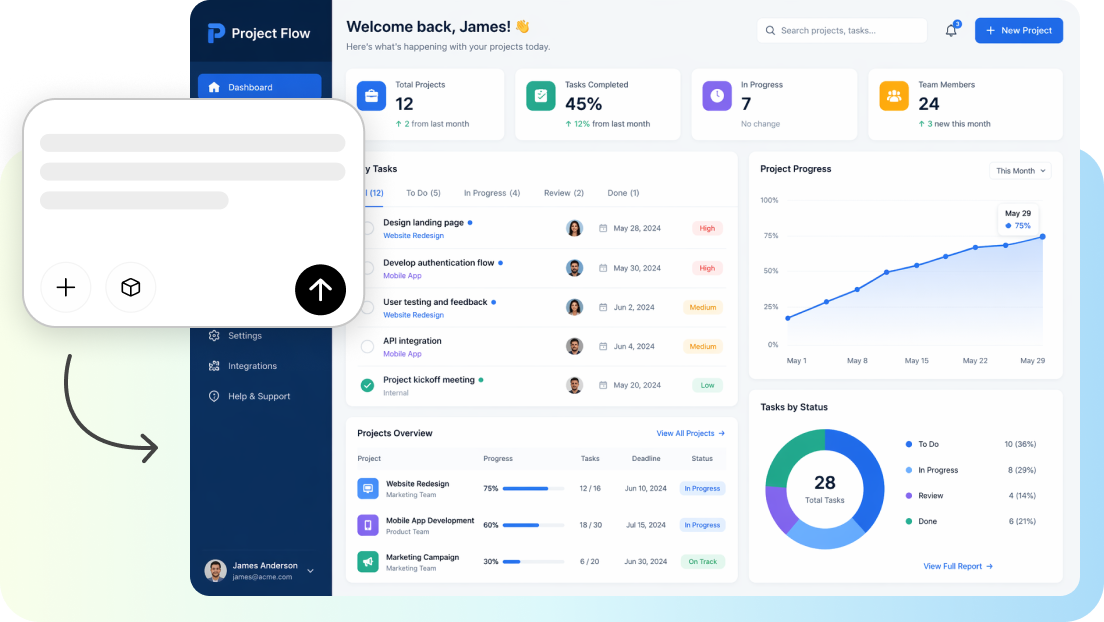This screenshot has height=622, width=1104.
Task: Click the cube icon in prompt card
Action: (130, 287)
